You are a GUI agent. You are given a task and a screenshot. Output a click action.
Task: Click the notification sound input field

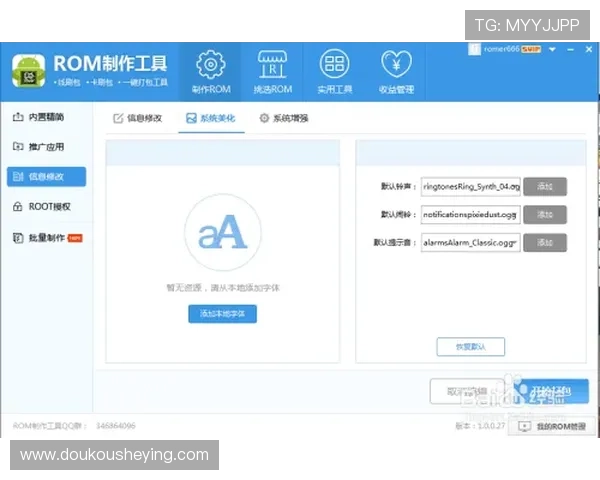(471, 215)
